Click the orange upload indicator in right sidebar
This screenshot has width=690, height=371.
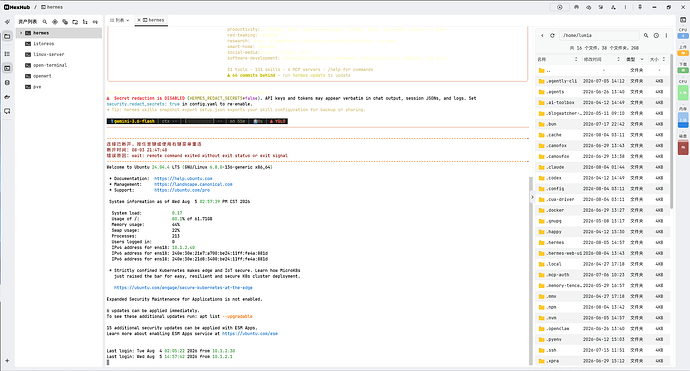[683, 53]
